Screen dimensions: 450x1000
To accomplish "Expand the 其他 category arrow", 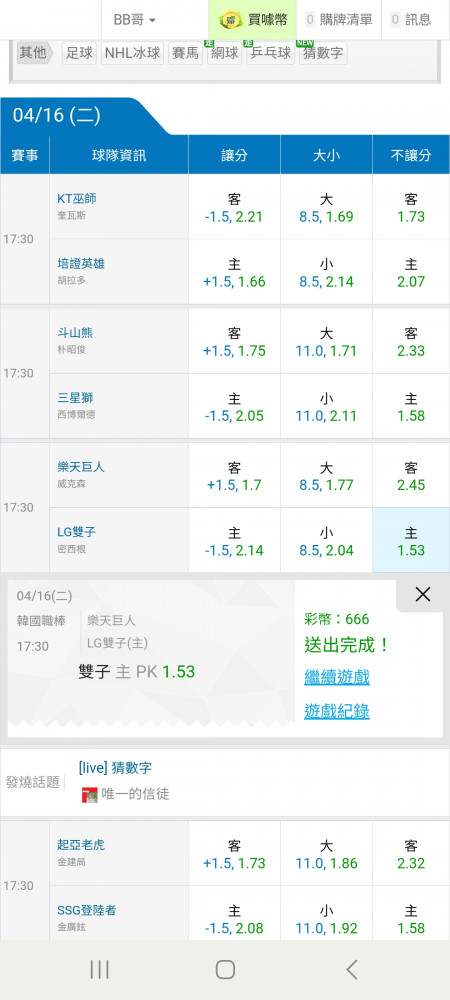I will 35,52.
